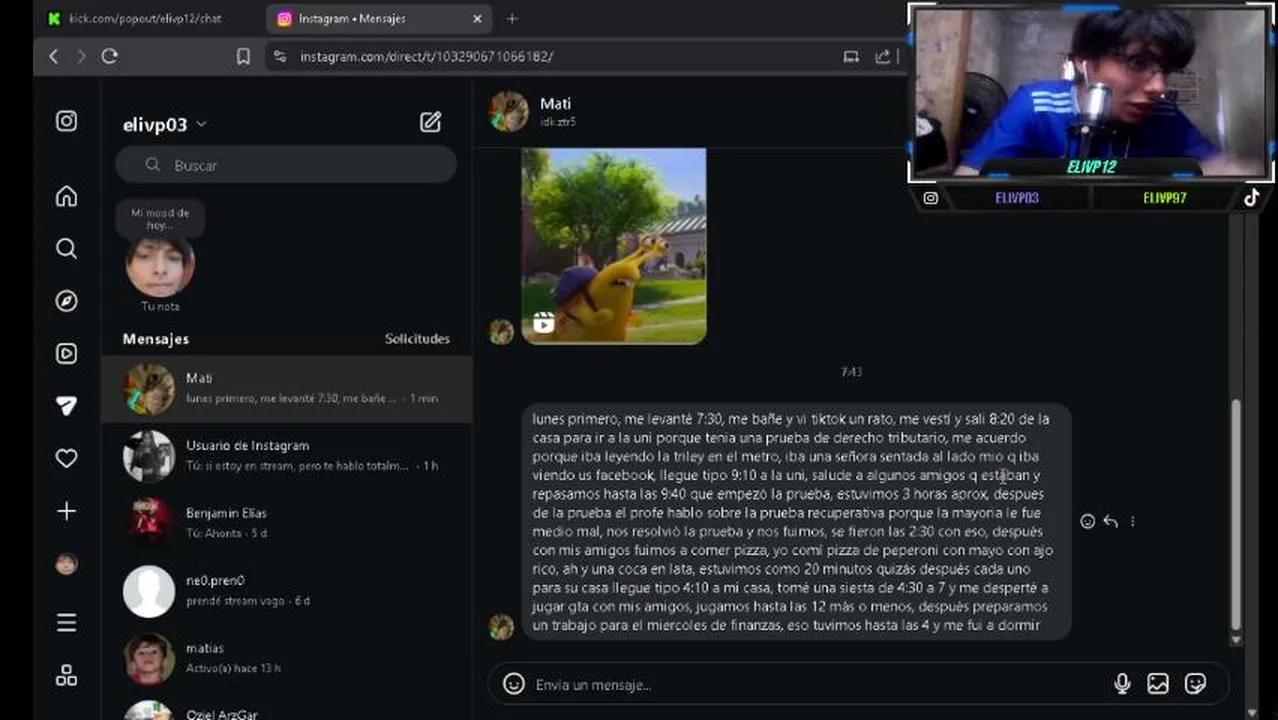Click chat scrollbar thumb
Viewport: 1278px width, 720px height.
pos(1236,513)
